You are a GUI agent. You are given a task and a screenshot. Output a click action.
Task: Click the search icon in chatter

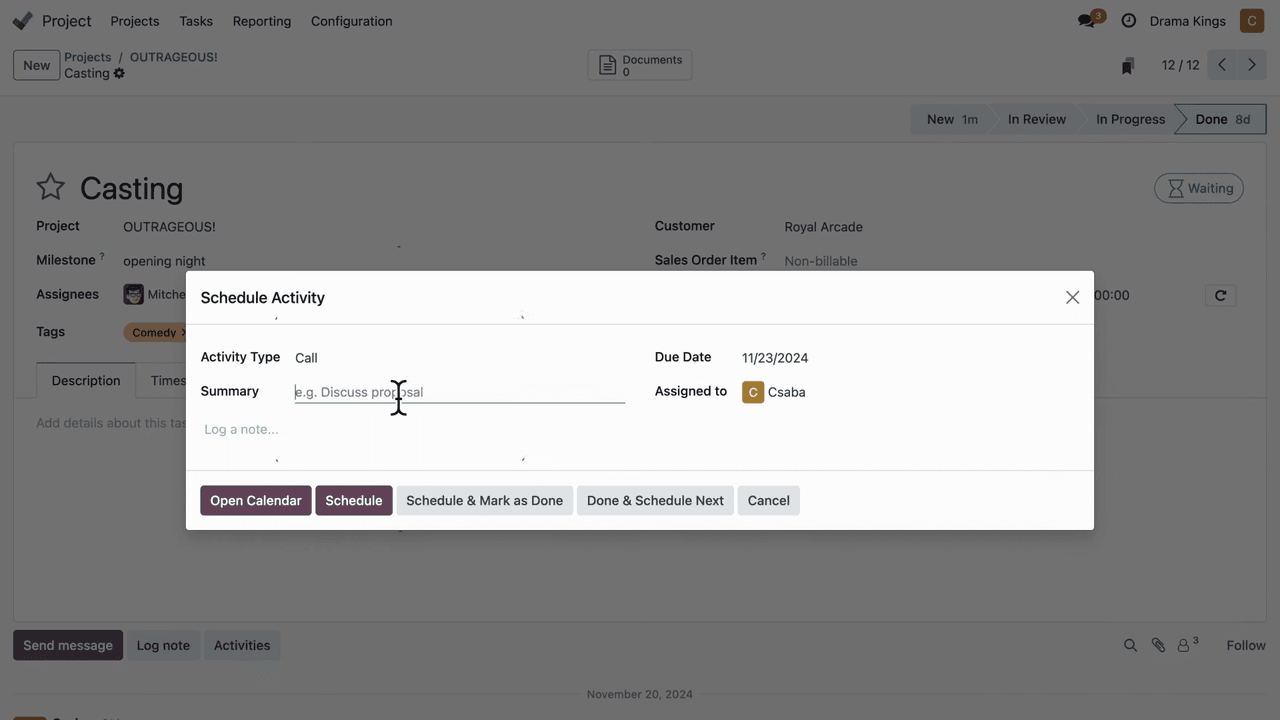[1130, 646]
